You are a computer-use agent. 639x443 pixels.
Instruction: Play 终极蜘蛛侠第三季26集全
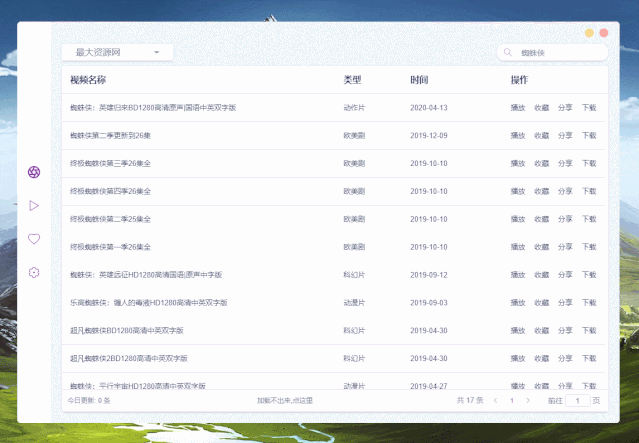[518, 163]
